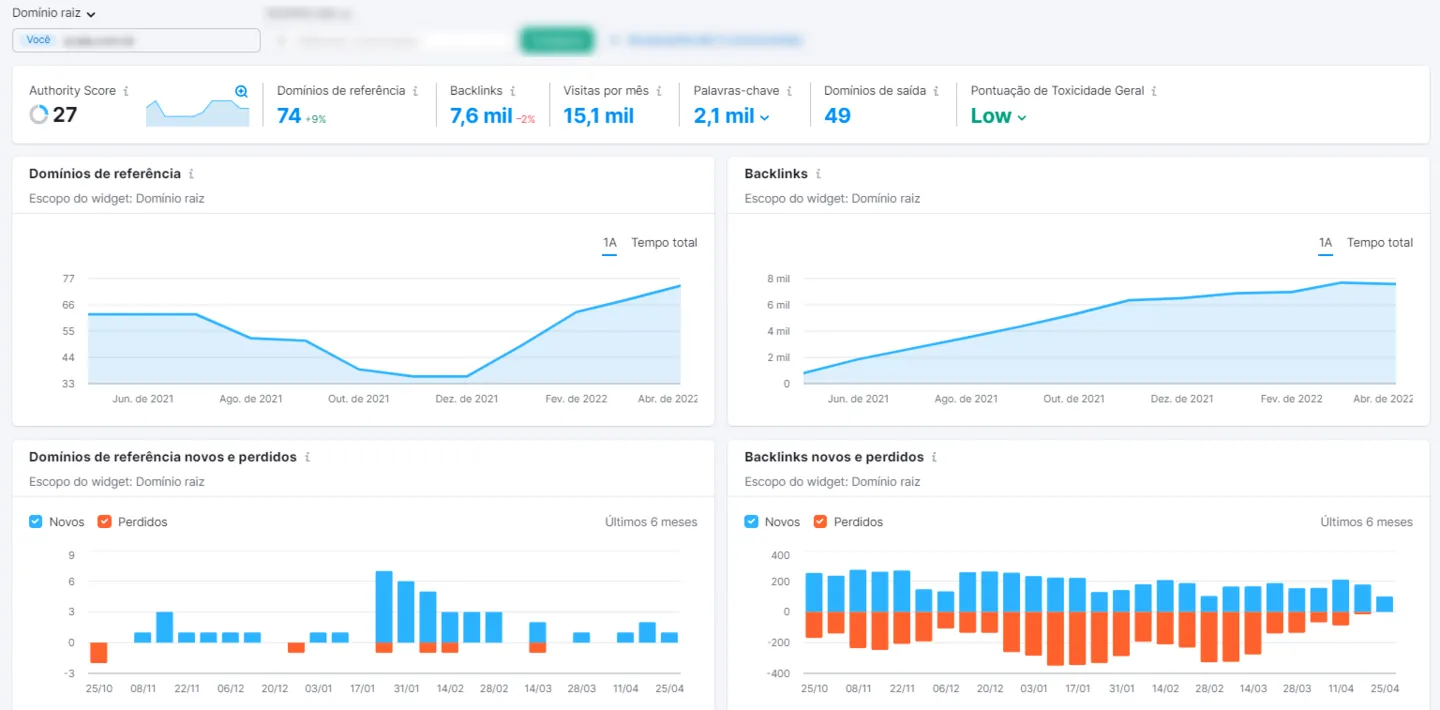Click info icon next to Backlinks metric

[513, 91]
